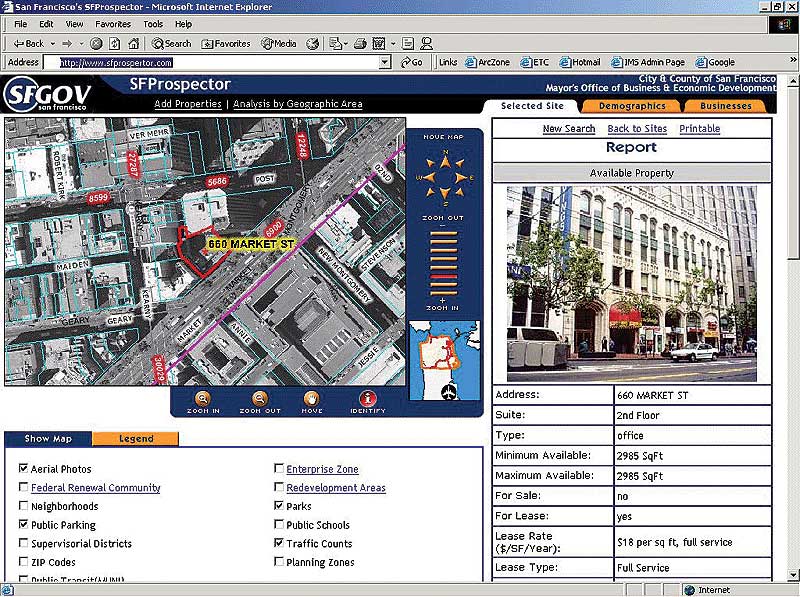Uncheck the Parks layer
Viewport: 800px width, 597px height.
tap(279, 506)
